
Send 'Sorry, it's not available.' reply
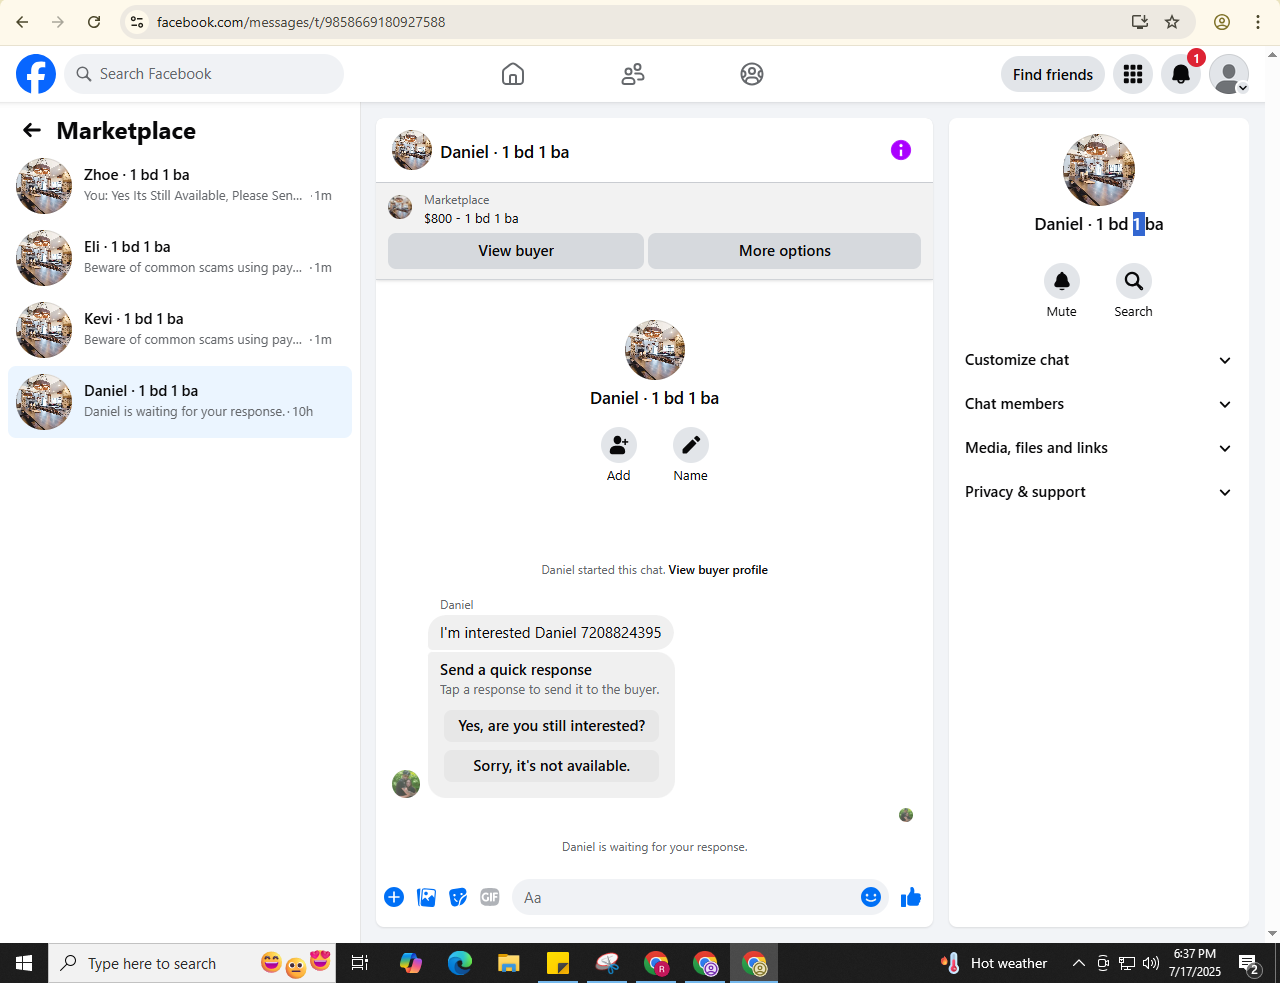[552, 766]
